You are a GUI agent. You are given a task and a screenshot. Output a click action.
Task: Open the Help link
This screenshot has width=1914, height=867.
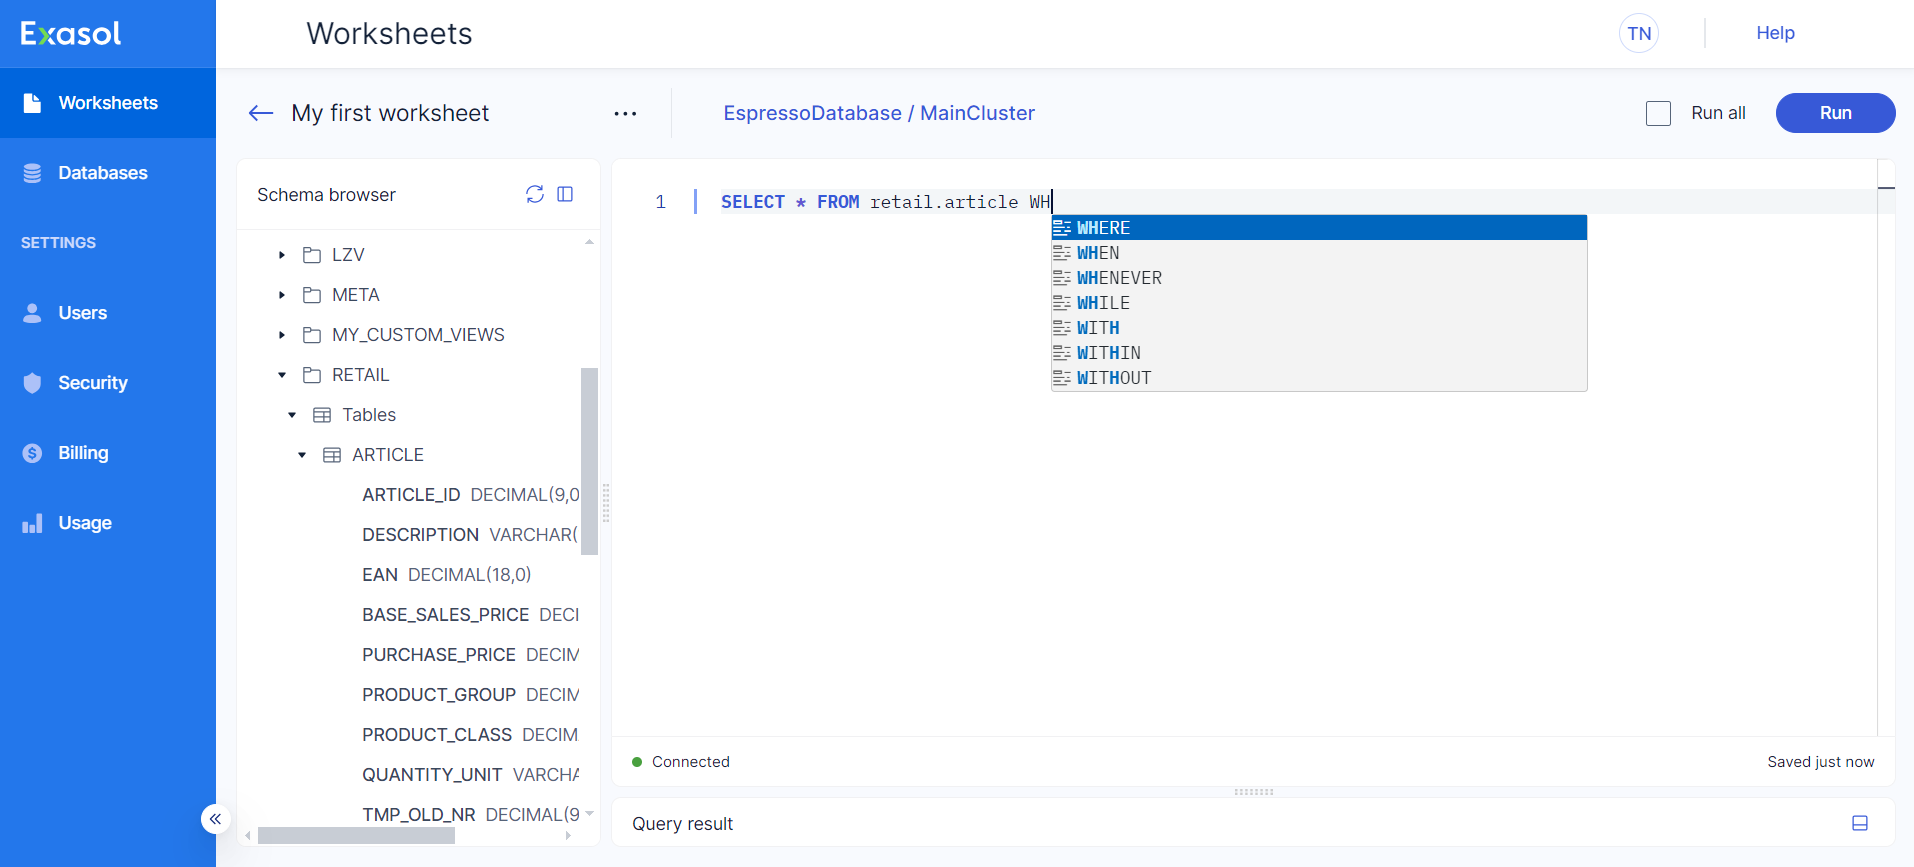pos(1775,33)
